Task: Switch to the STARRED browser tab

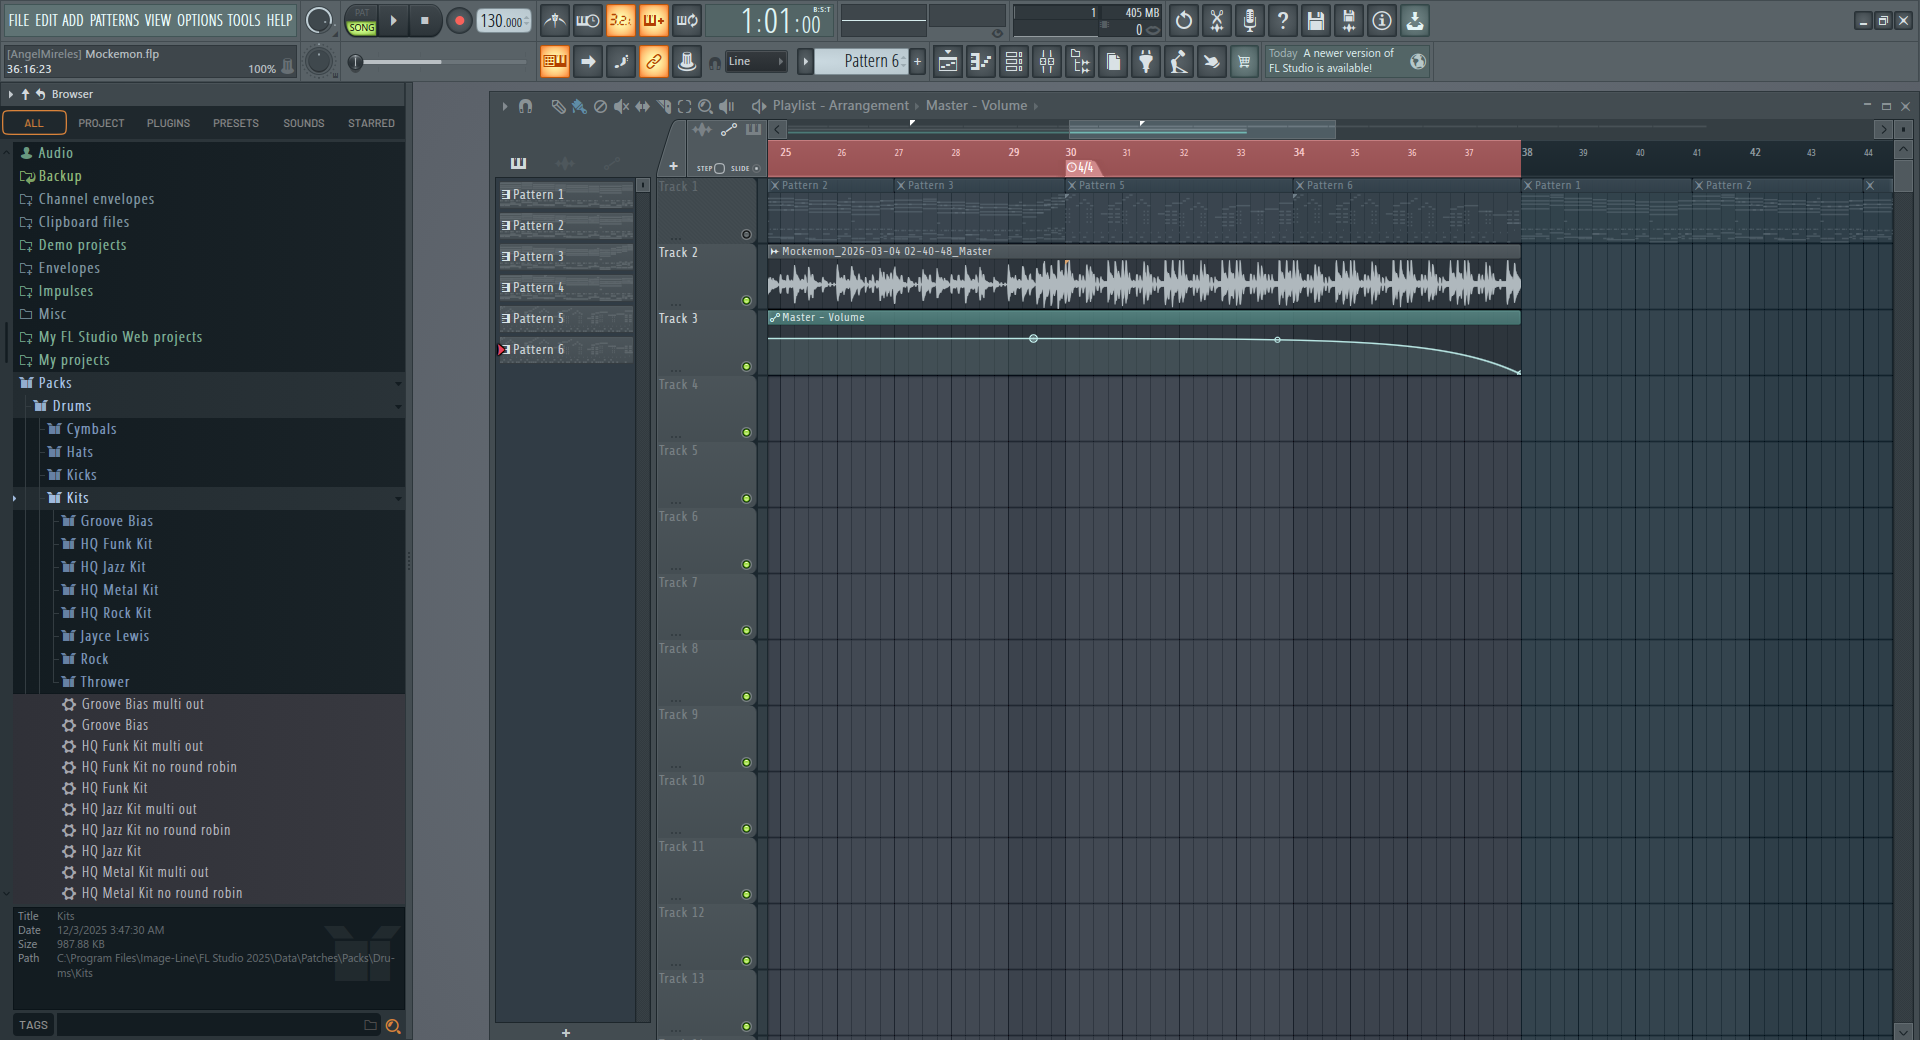Action: [371, 123]
